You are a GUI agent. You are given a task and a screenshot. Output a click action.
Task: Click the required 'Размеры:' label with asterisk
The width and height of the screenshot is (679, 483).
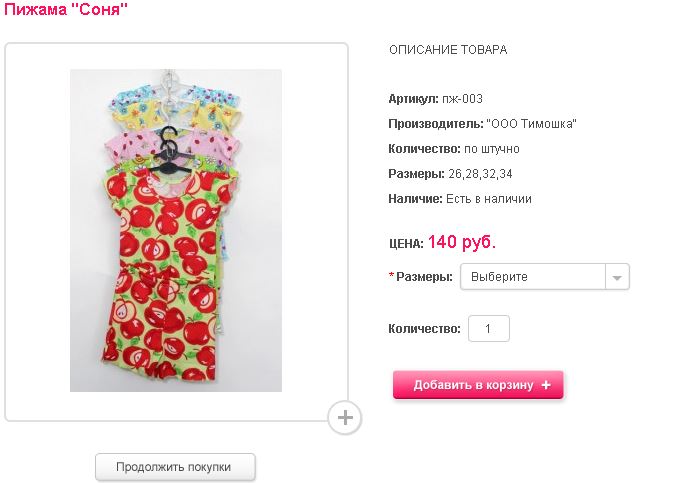pyautogui.click(x=423, y=277)
